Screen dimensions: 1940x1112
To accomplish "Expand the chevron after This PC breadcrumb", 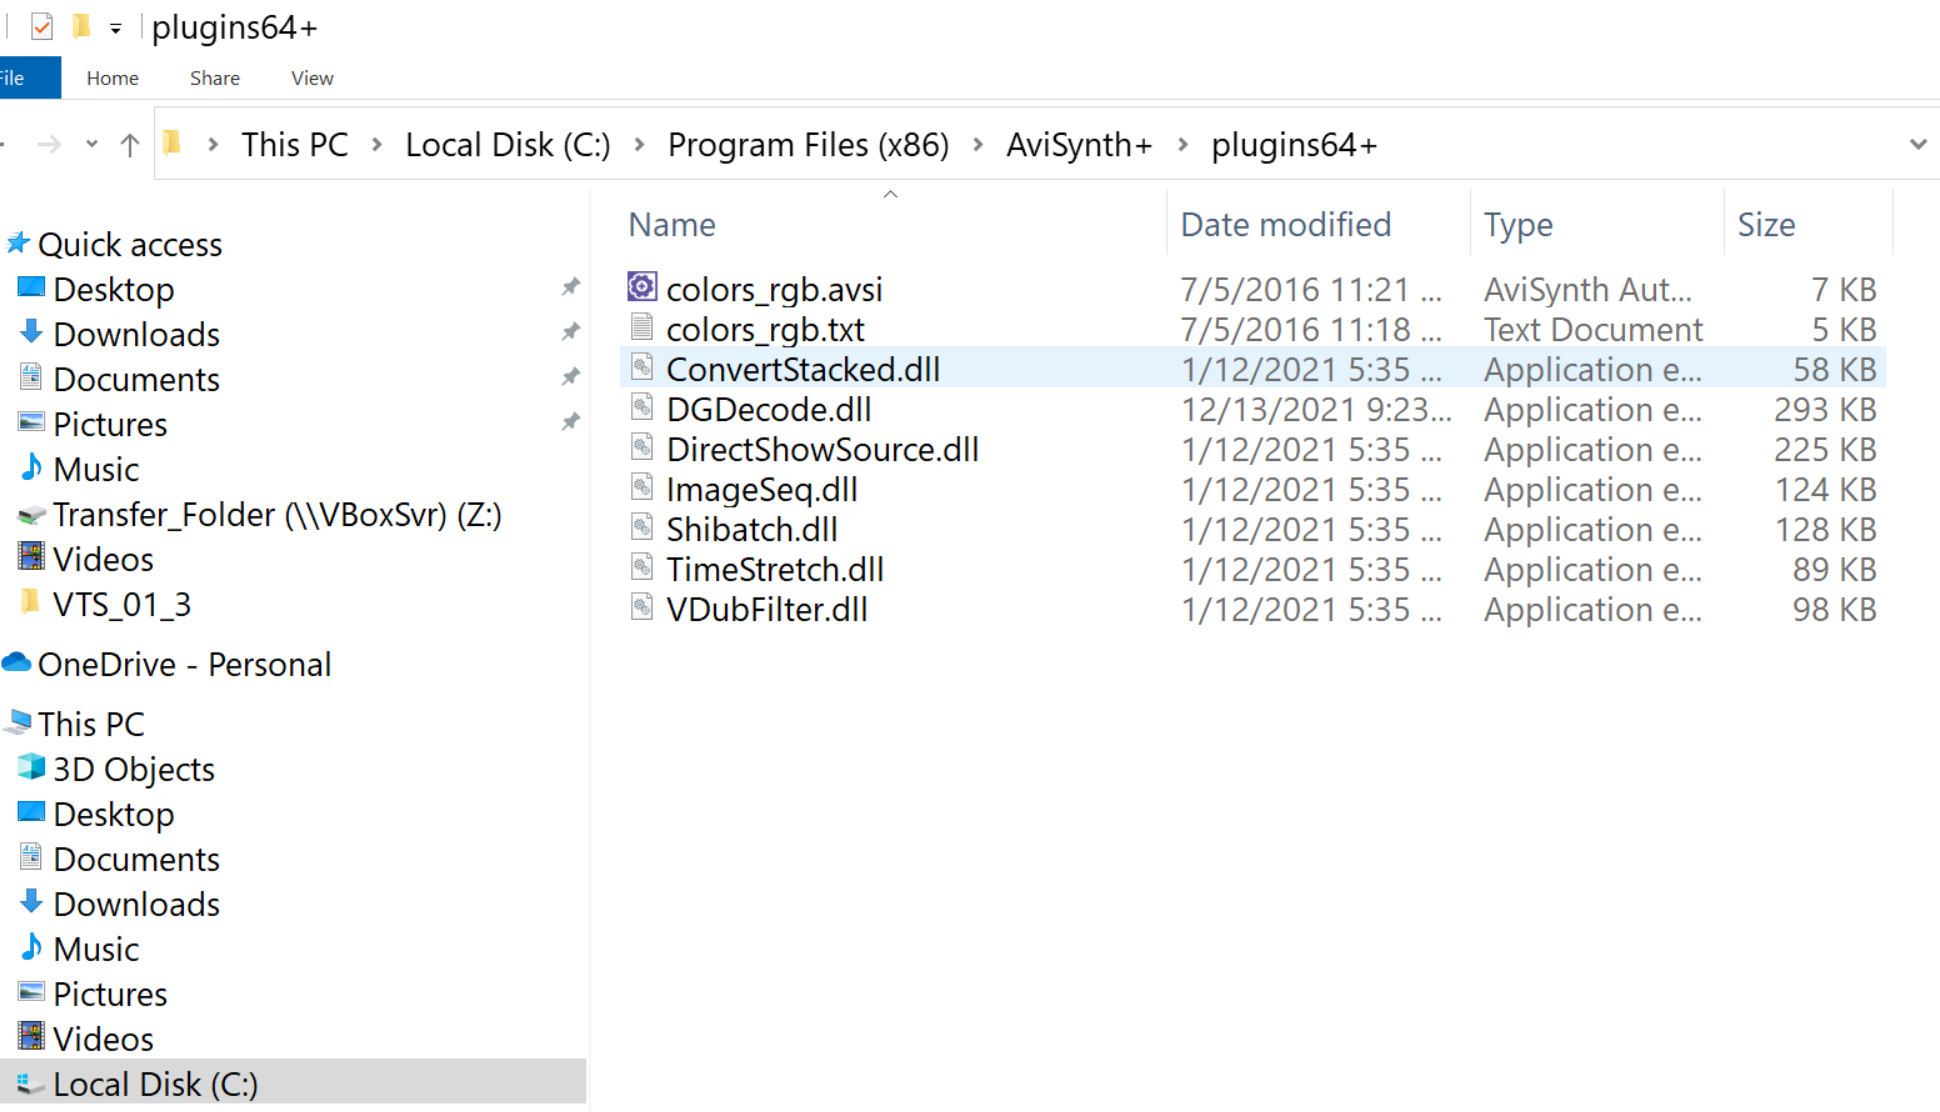I will (x=377, y=145).
